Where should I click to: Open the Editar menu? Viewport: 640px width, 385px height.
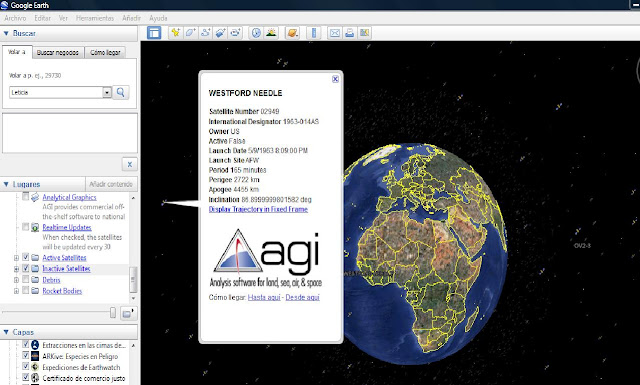click(42, 18)
